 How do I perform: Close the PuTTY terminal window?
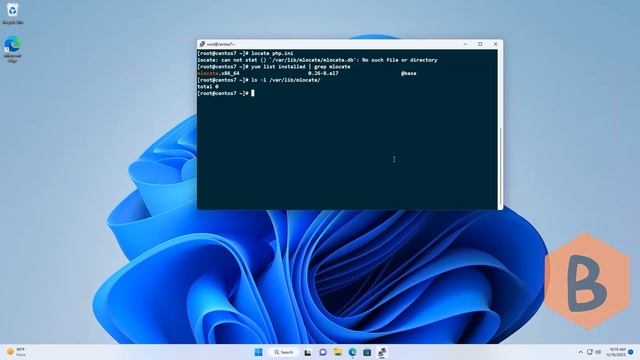click(496, 44)
